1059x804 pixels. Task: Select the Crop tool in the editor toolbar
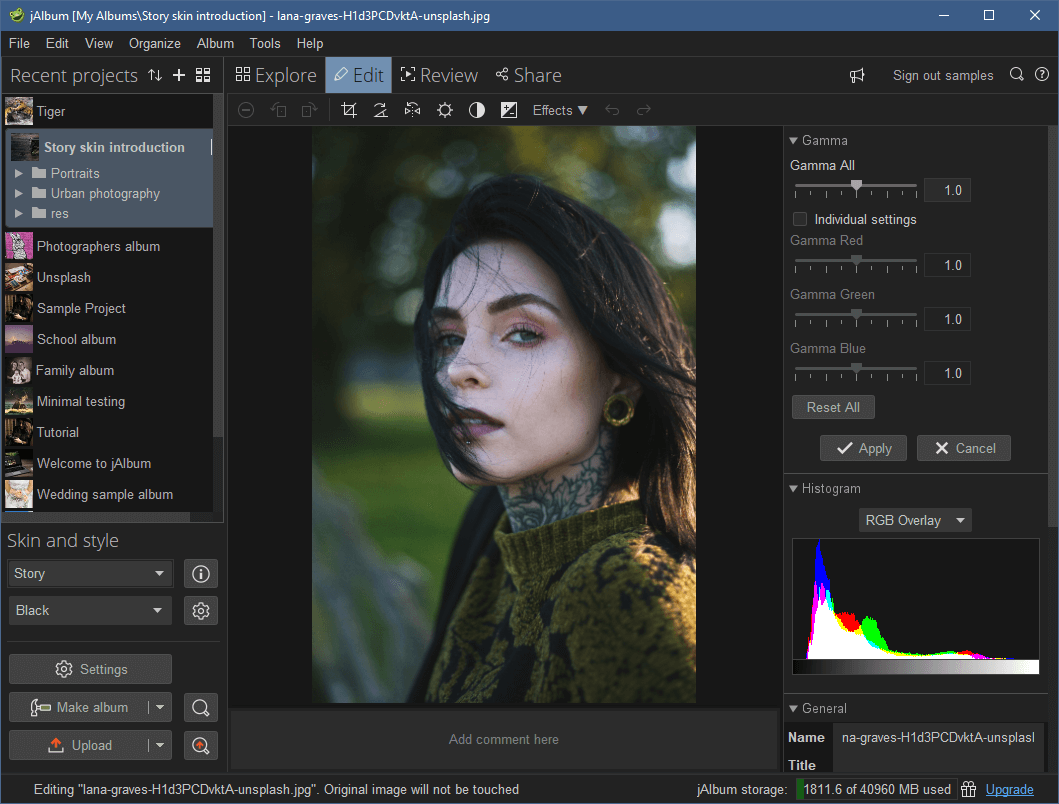point(348,110)
